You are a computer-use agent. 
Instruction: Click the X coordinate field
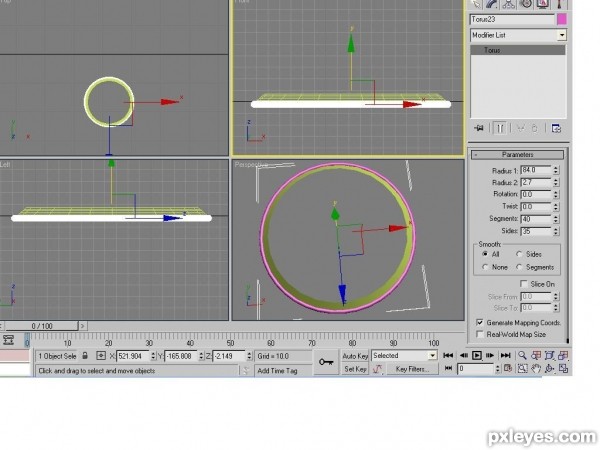click(x=133, y=356)
